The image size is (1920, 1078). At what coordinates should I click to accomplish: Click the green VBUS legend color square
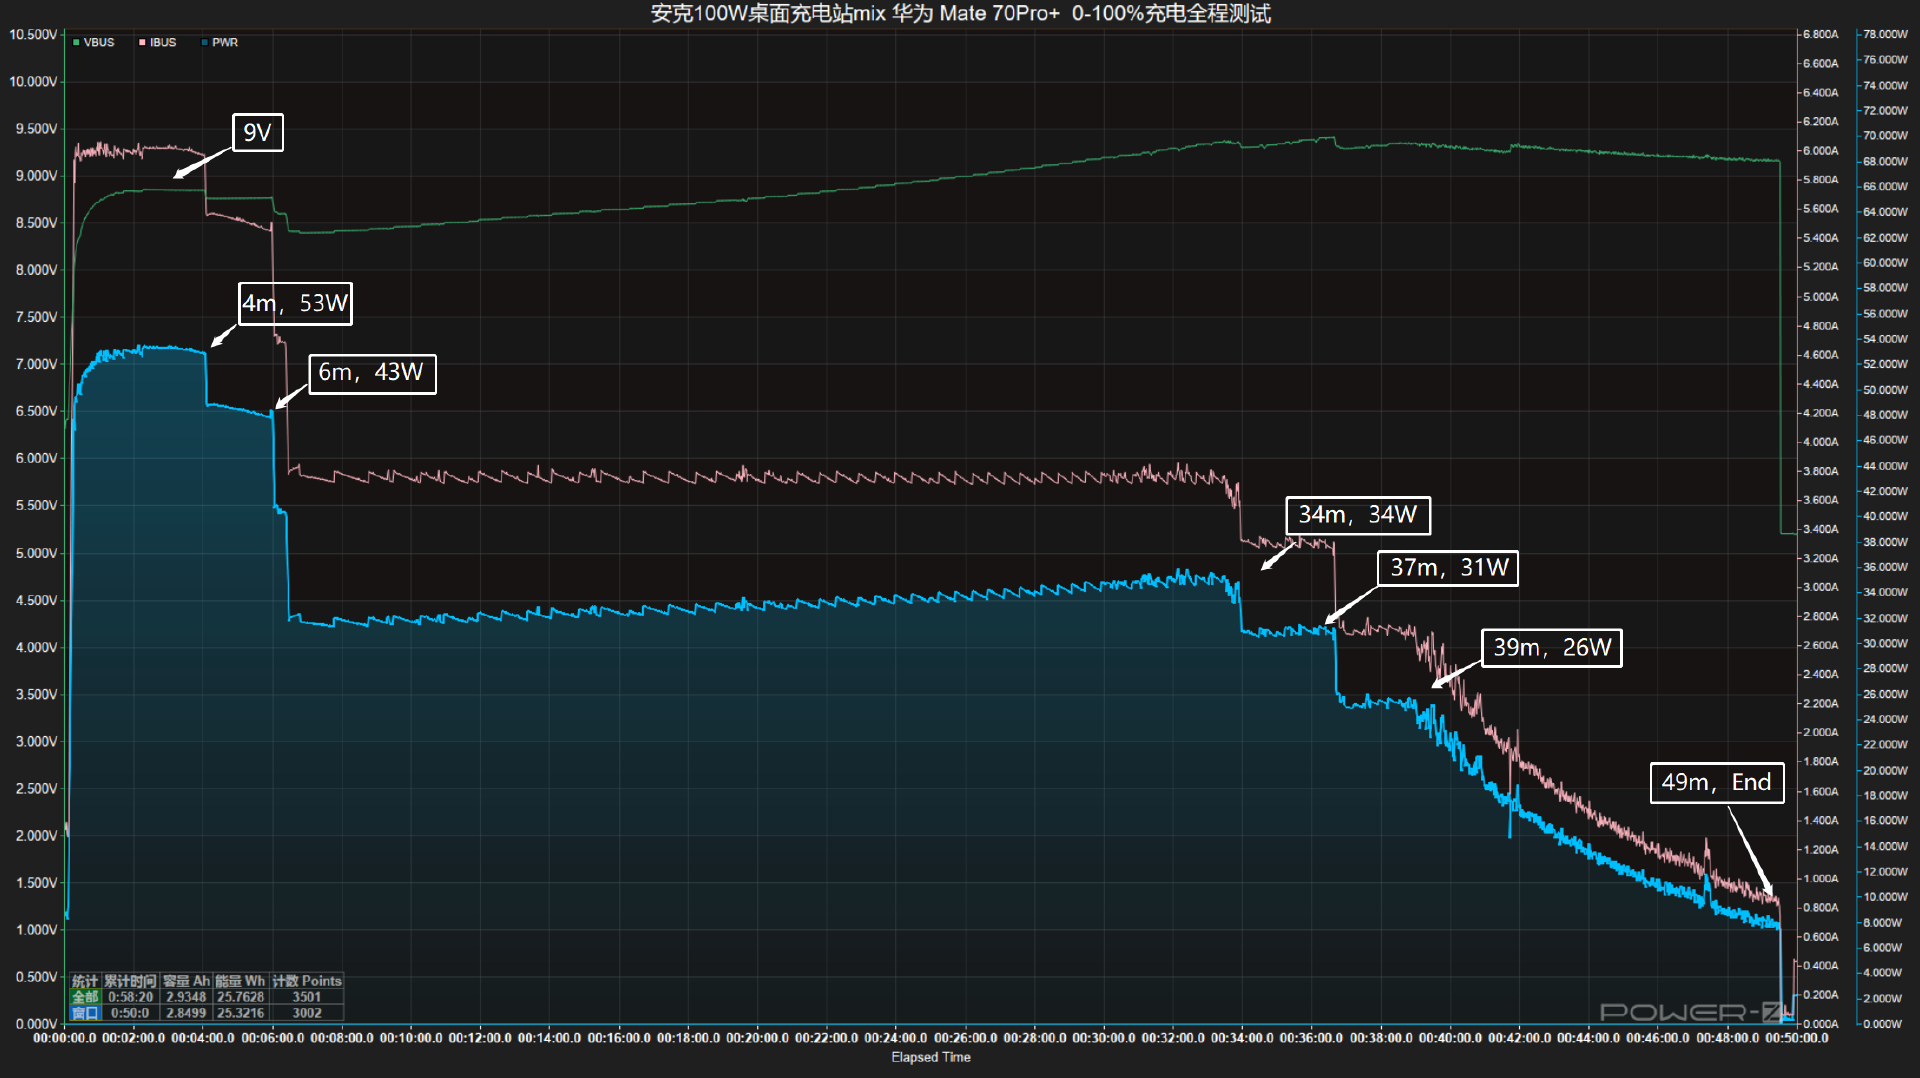(76, 42)
